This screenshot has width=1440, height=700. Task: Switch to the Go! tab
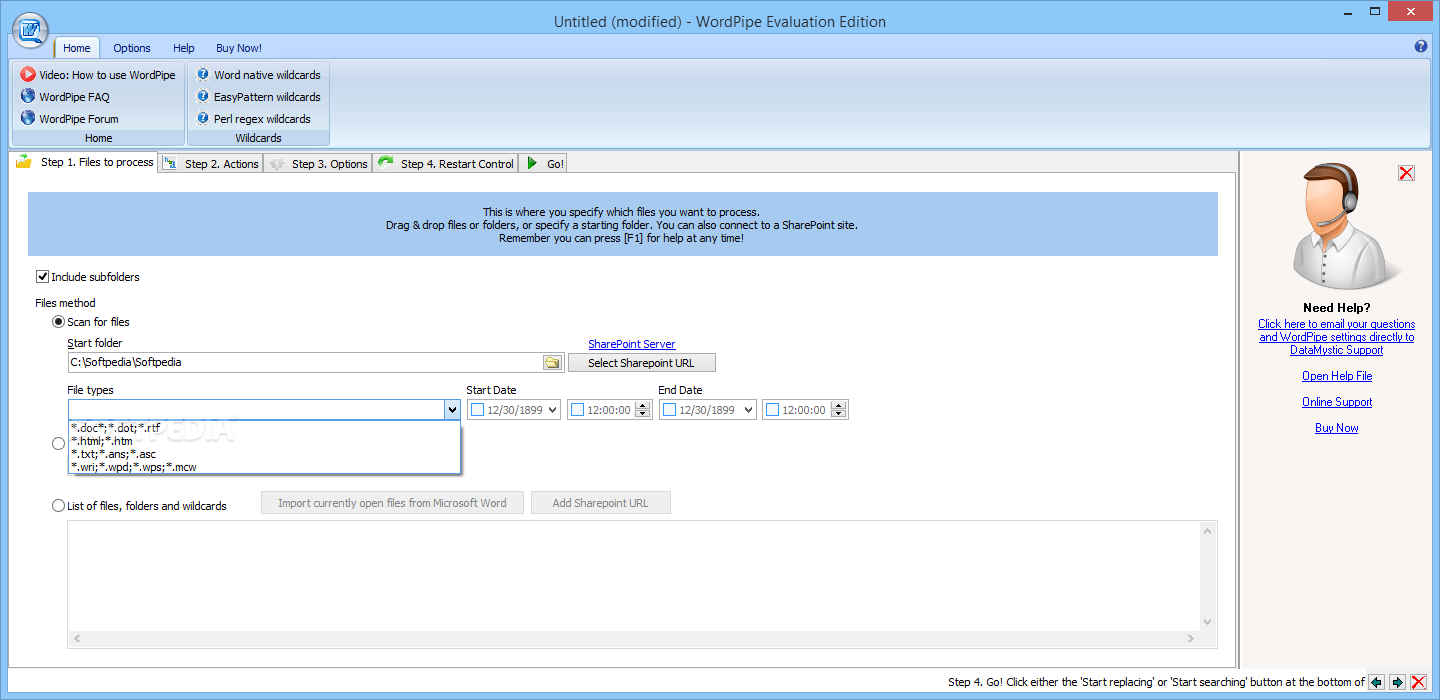(x=544, y=164)
